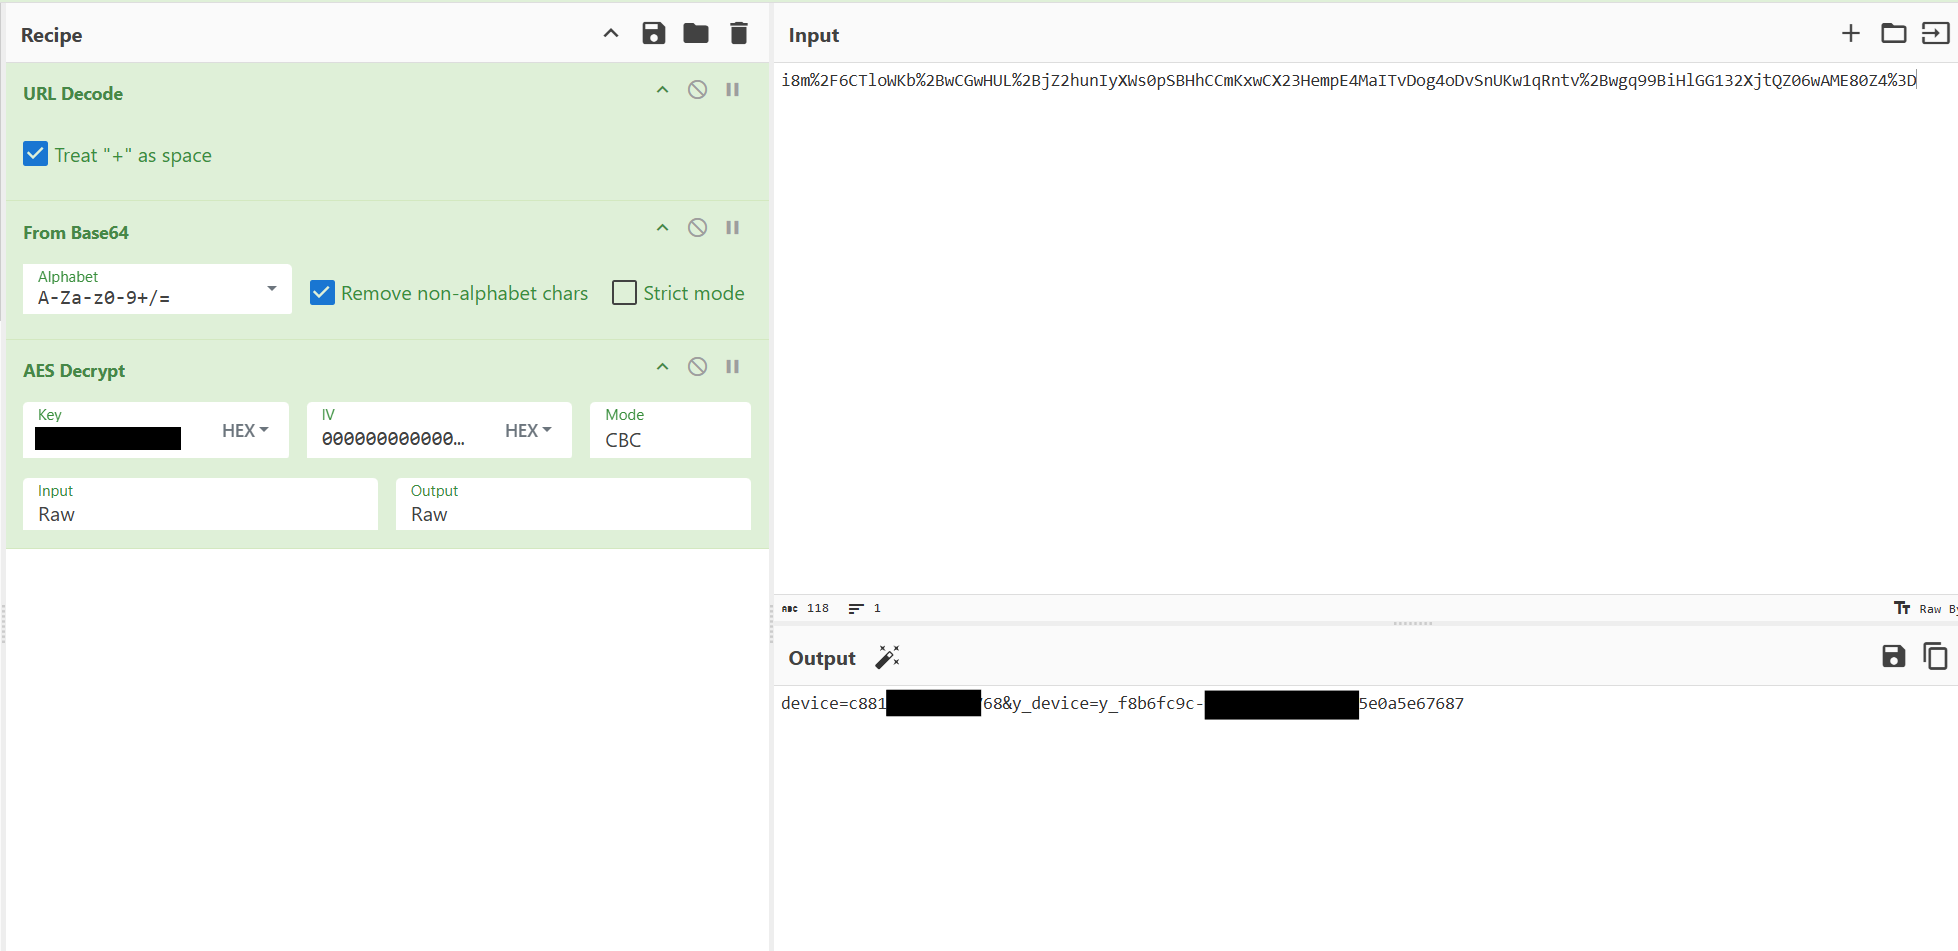This screenshot has height=951, width=1958.
Task: Set breakpoint on URL Decode
Action: (x=732, y=90)
